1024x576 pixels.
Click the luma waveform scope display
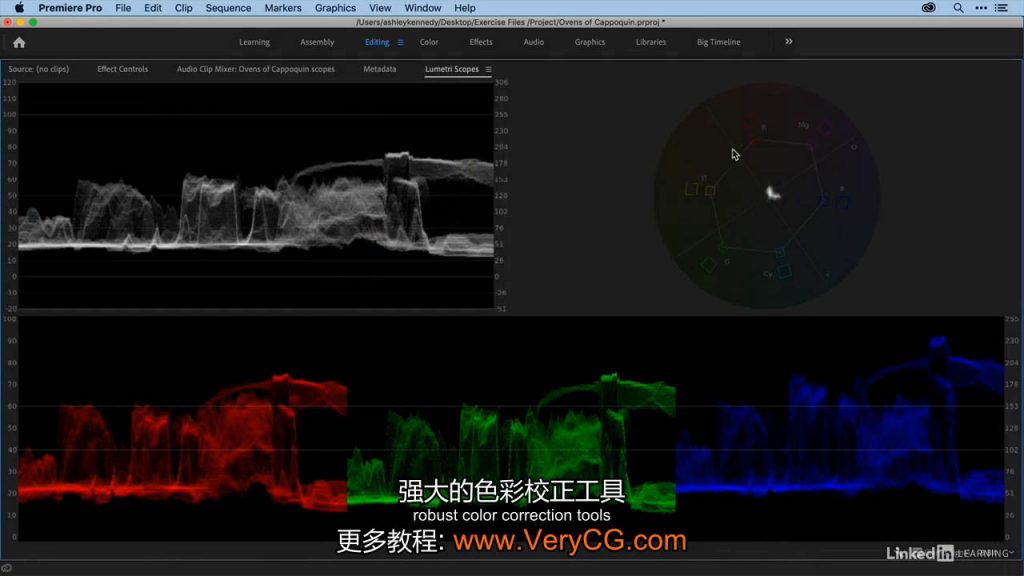click(256, 195)
